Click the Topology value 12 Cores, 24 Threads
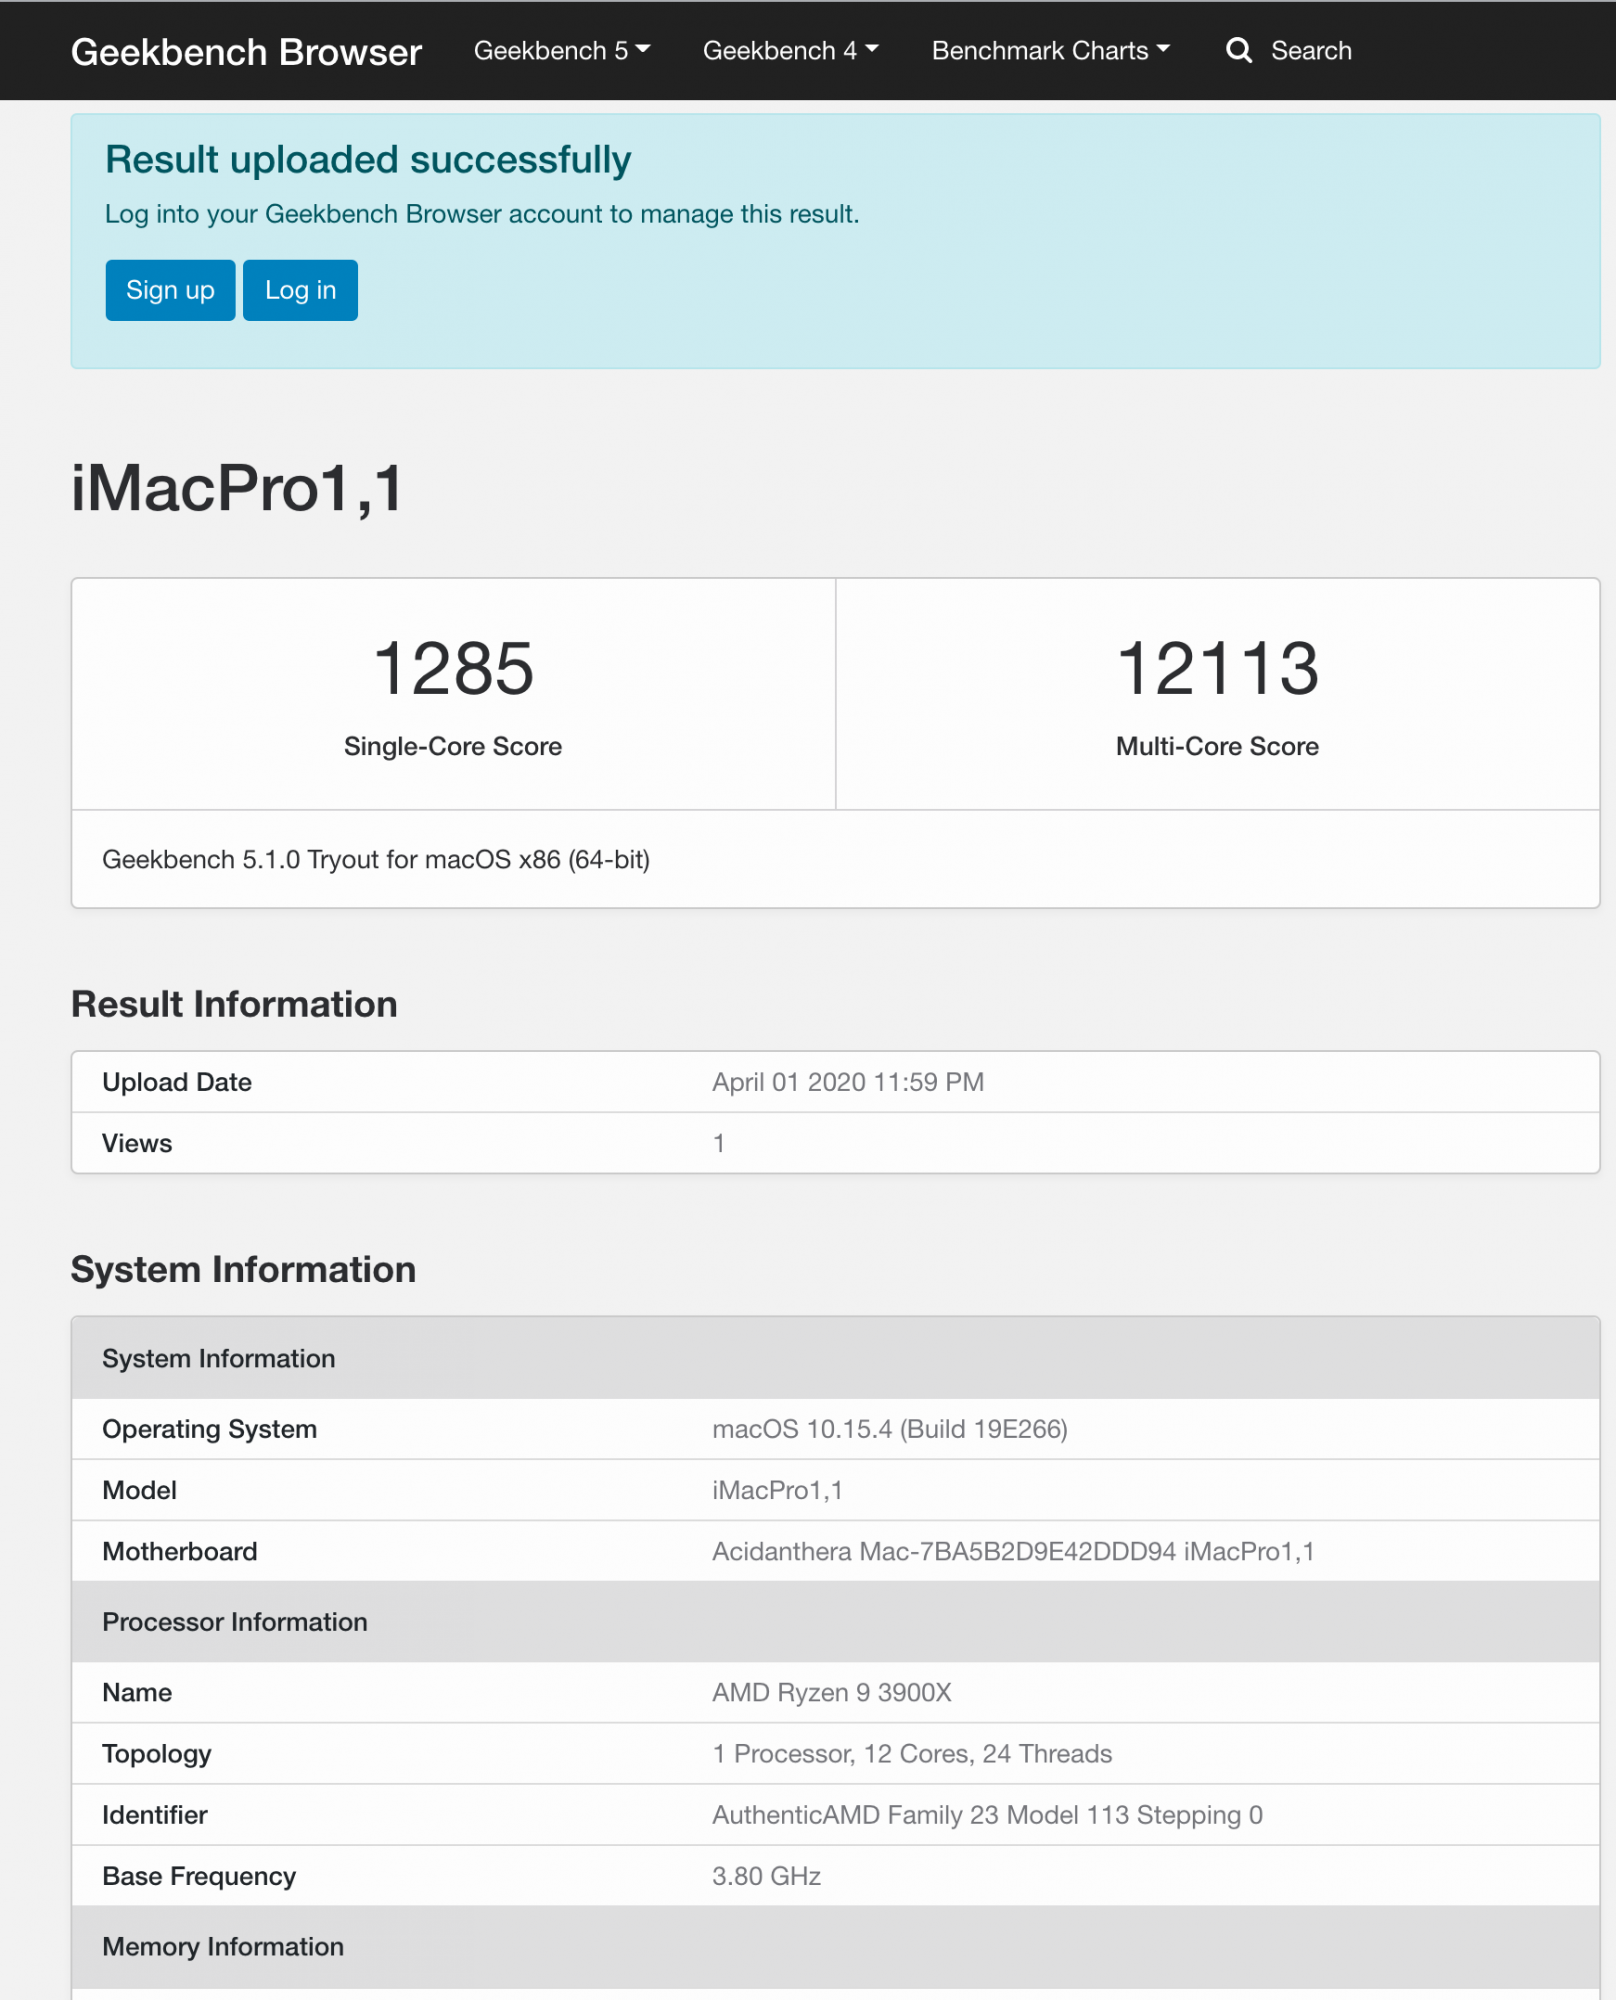 (912, 1754)
